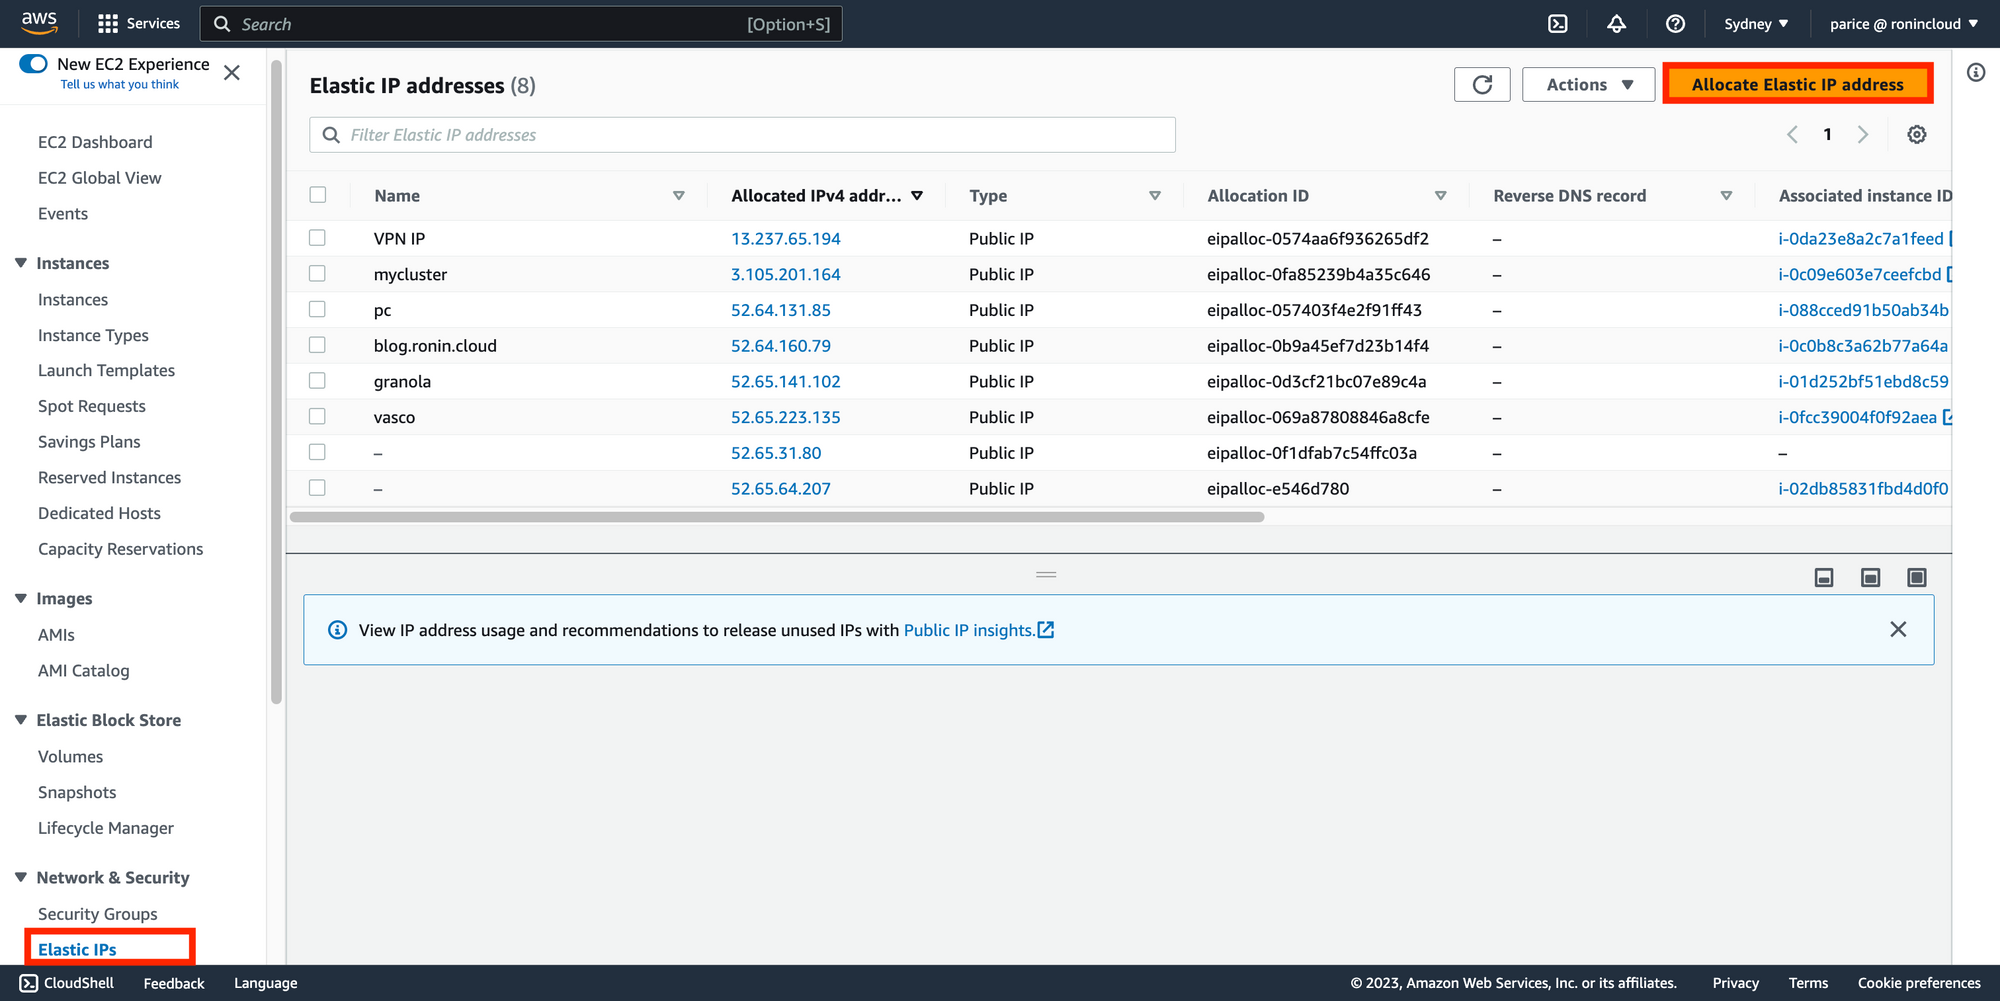Open IP address 52.65.223.135
Image resolution: width=2000 pixels, height=1001 pixels.
click(x=786, y=417)
